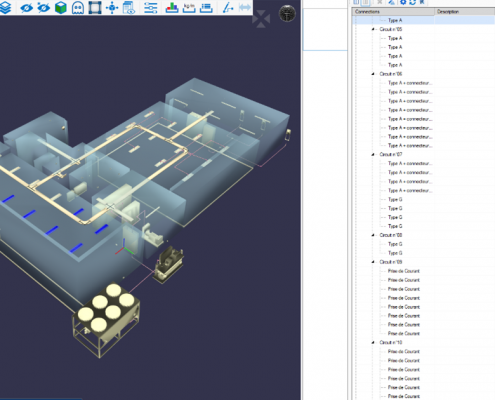495x400 pixels.
Task: Collapse the Circuit n°09 tree node
Action: [373, 262]
